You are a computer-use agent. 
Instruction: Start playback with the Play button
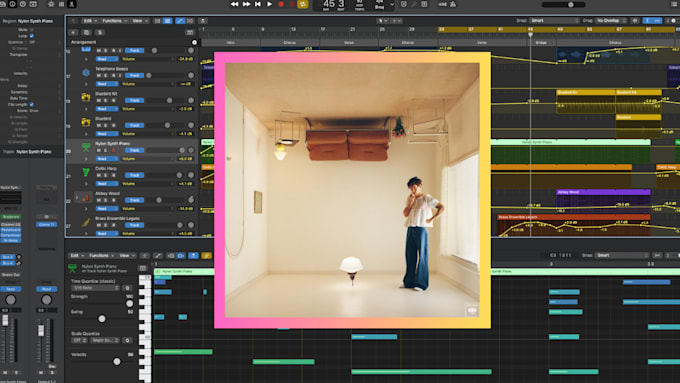[269, 4]
